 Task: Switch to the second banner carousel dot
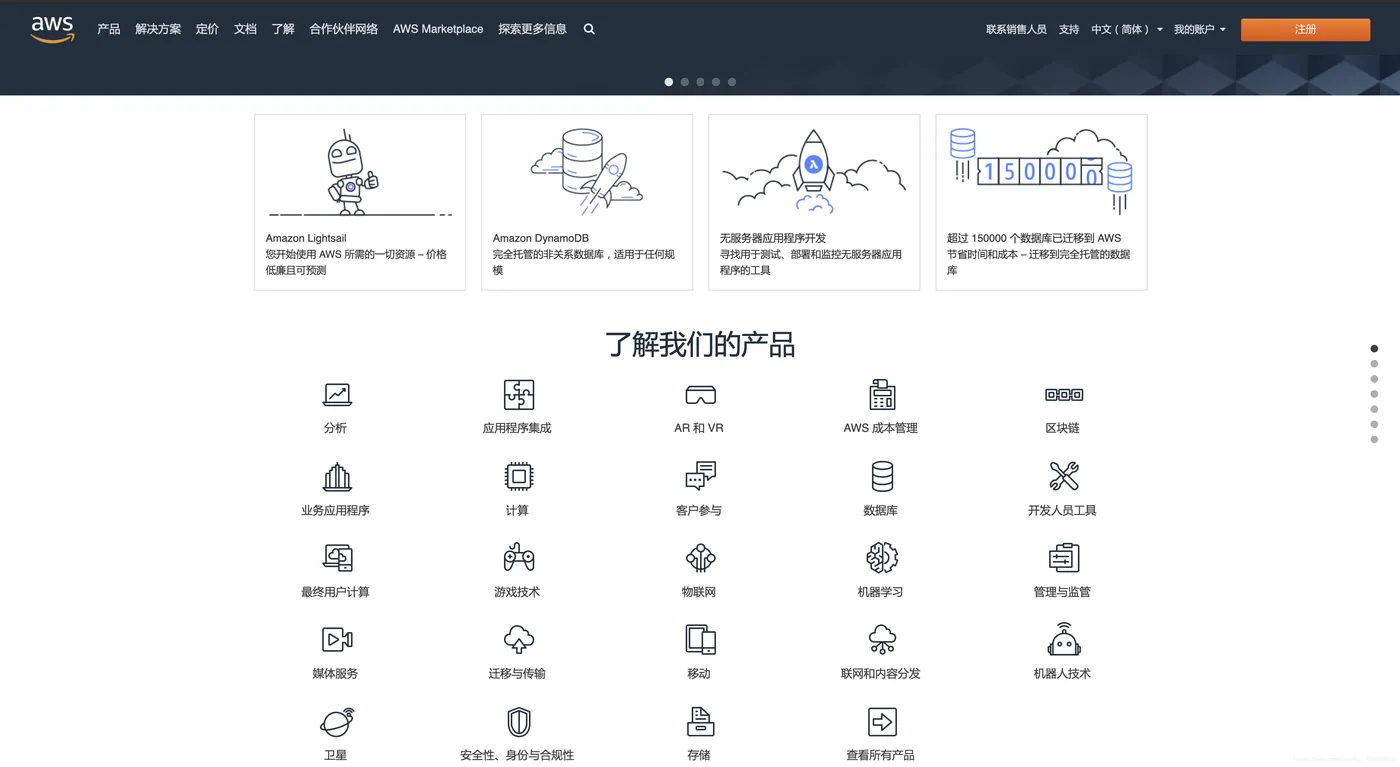coord(685,82)
